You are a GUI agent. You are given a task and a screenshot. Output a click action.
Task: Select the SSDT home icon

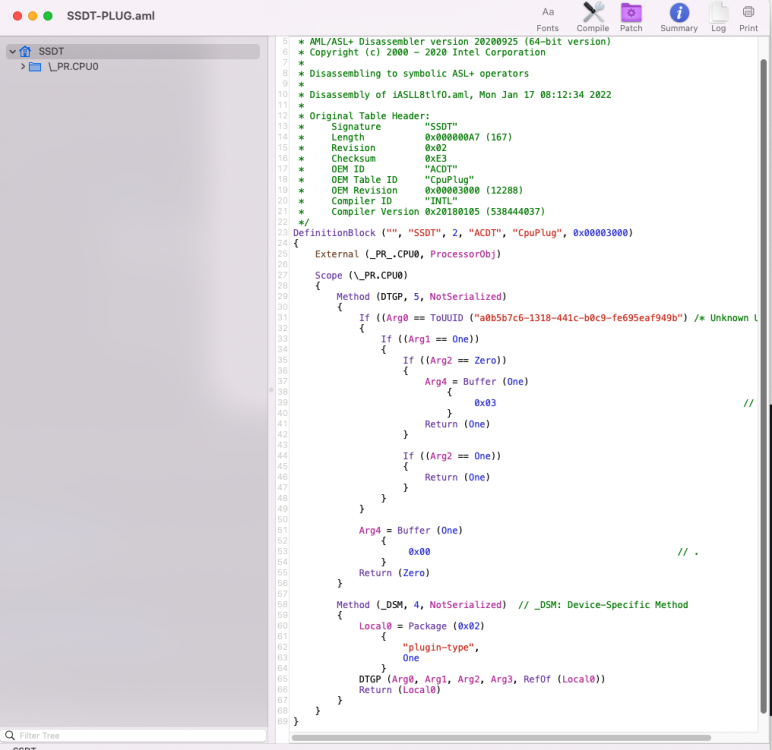pos(25,51)
